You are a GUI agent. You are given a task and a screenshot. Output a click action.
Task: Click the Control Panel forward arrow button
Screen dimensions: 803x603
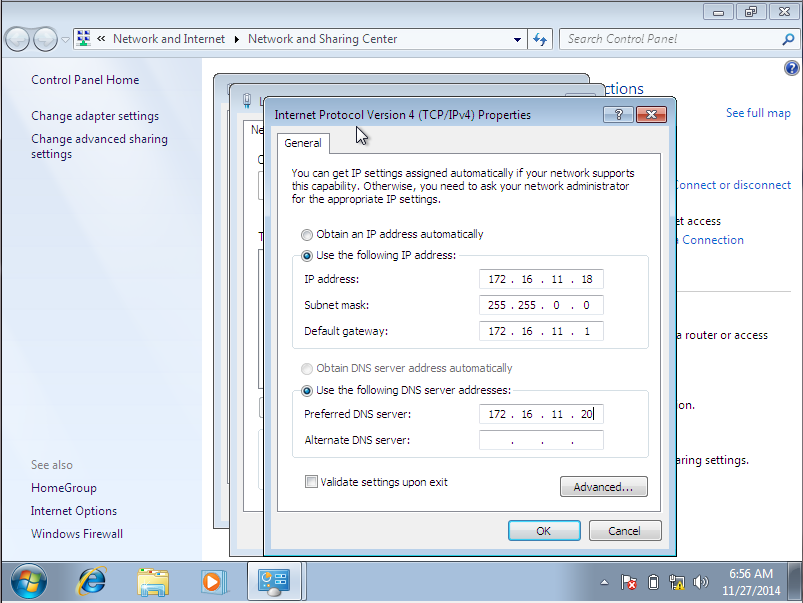point(46,39)
